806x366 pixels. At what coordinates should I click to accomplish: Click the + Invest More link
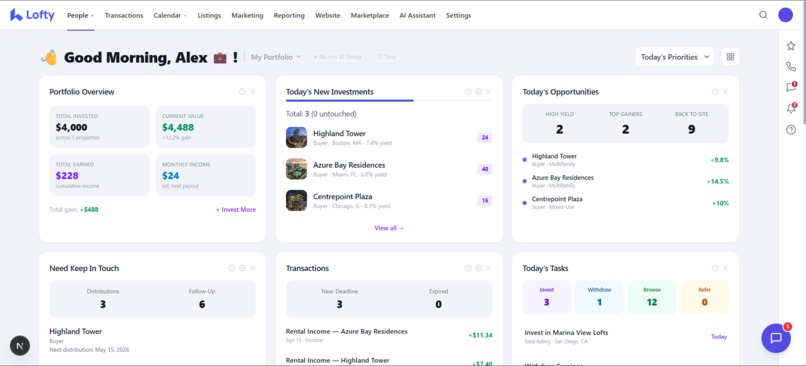pos(235,210)
